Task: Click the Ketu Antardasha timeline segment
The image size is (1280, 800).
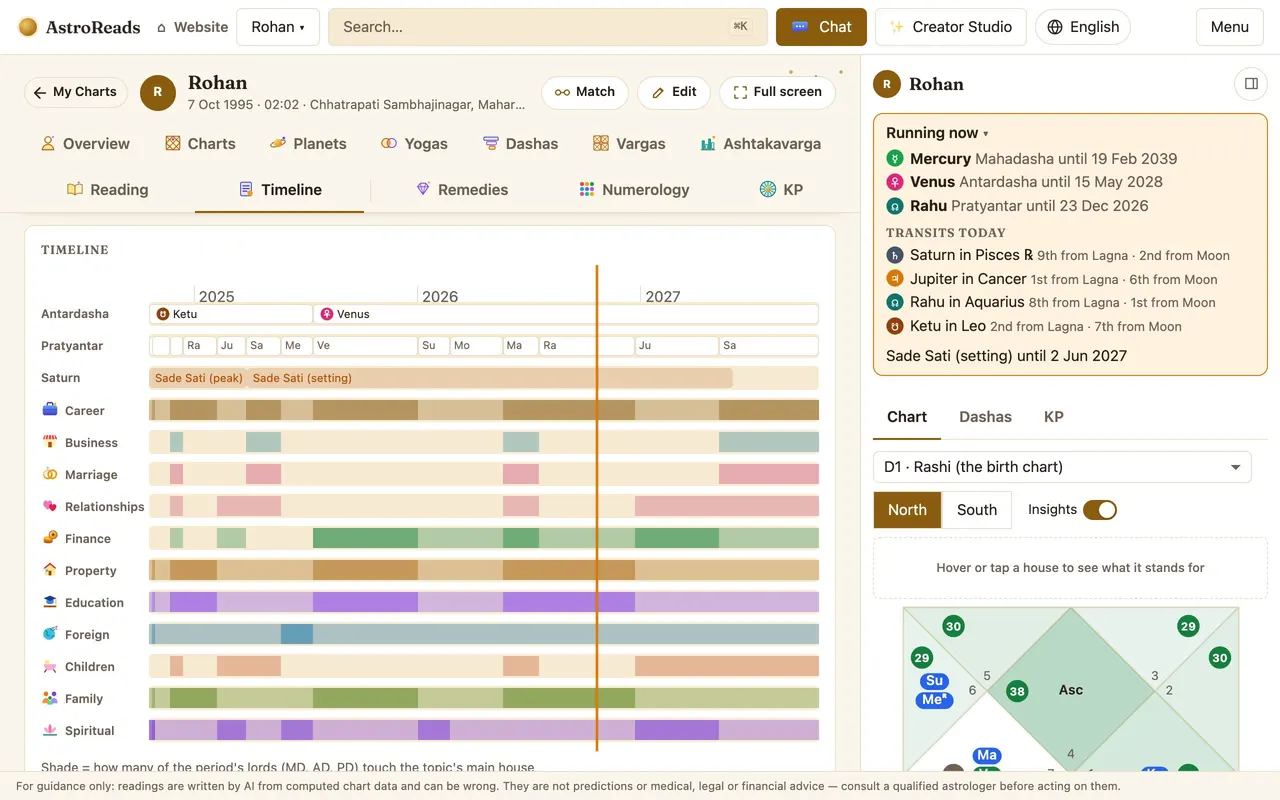Action: tap(231, 314)
